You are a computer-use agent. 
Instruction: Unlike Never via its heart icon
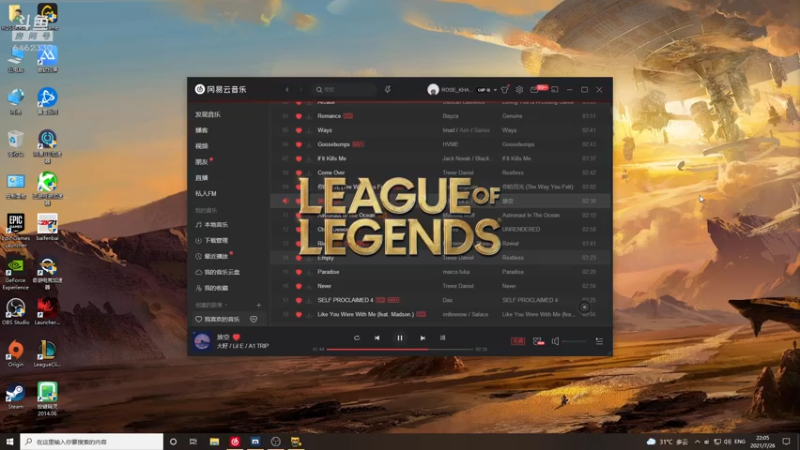point(298,286)
